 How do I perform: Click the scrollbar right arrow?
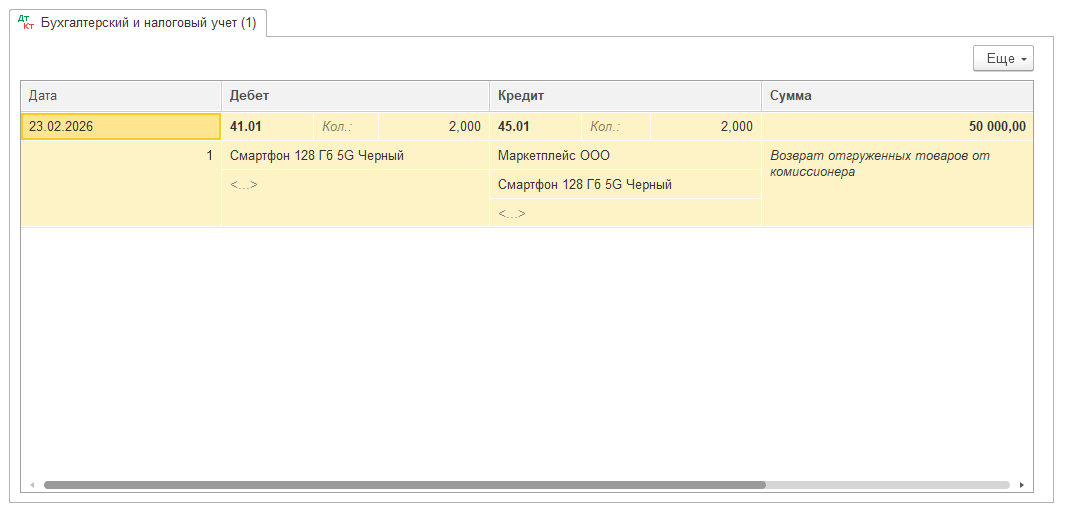point(1021,485)
